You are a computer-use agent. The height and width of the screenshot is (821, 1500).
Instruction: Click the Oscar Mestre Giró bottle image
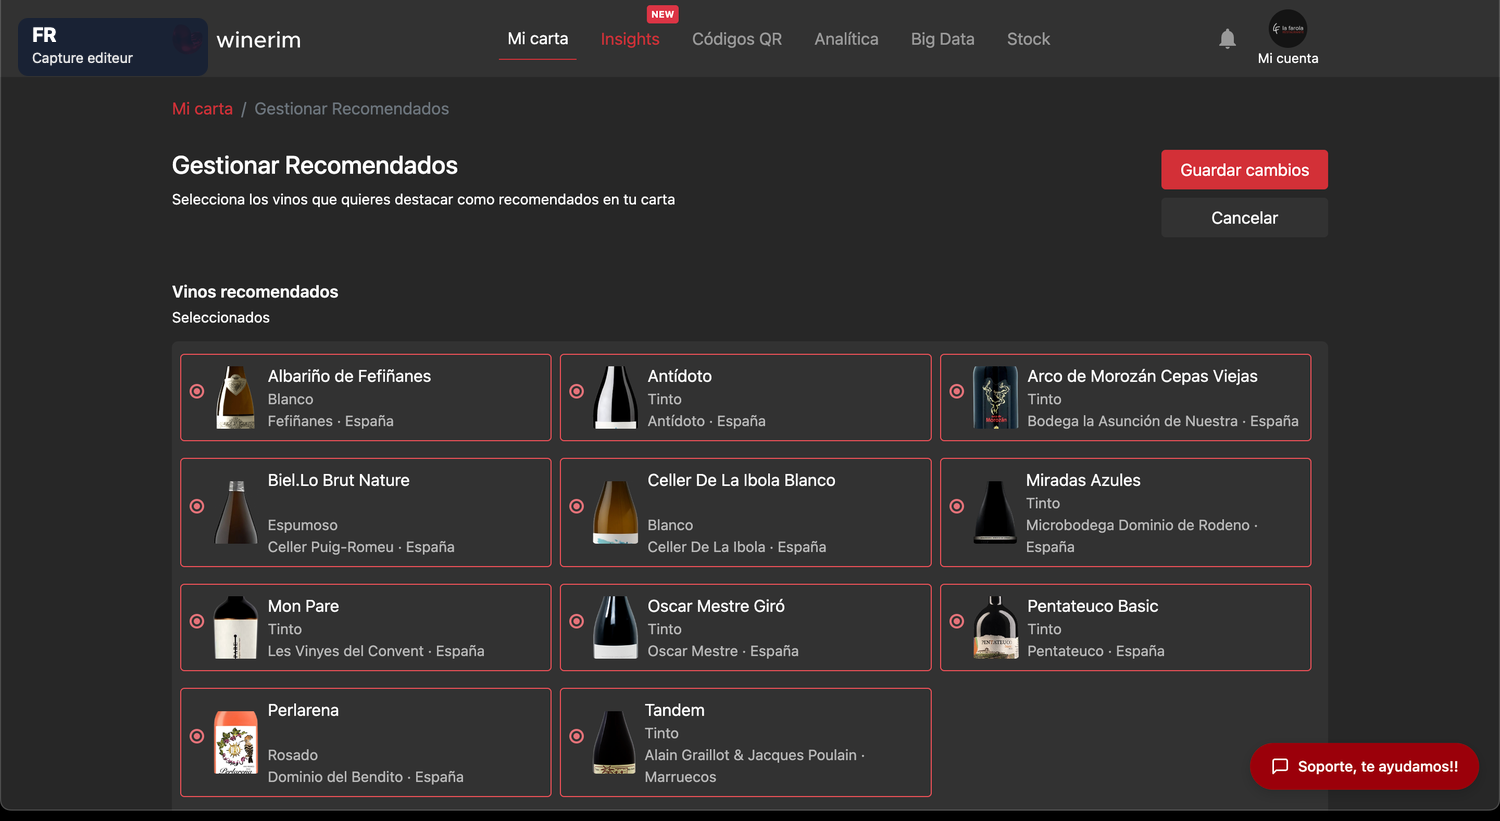click(x=616, y=627)
